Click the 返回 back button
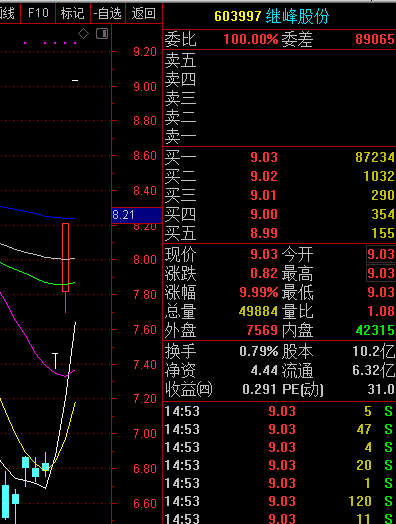The image size is (396, 524). pos(144,13)
